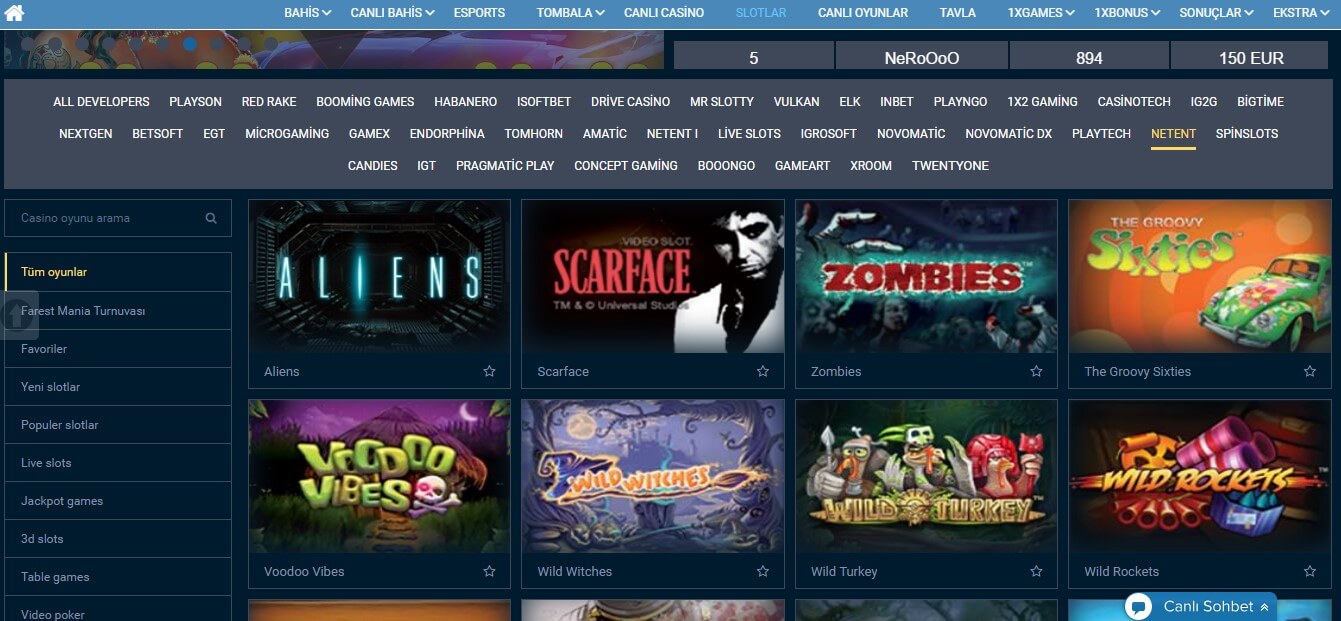Select the CANLI CASİNO menu item

(663, 13)
